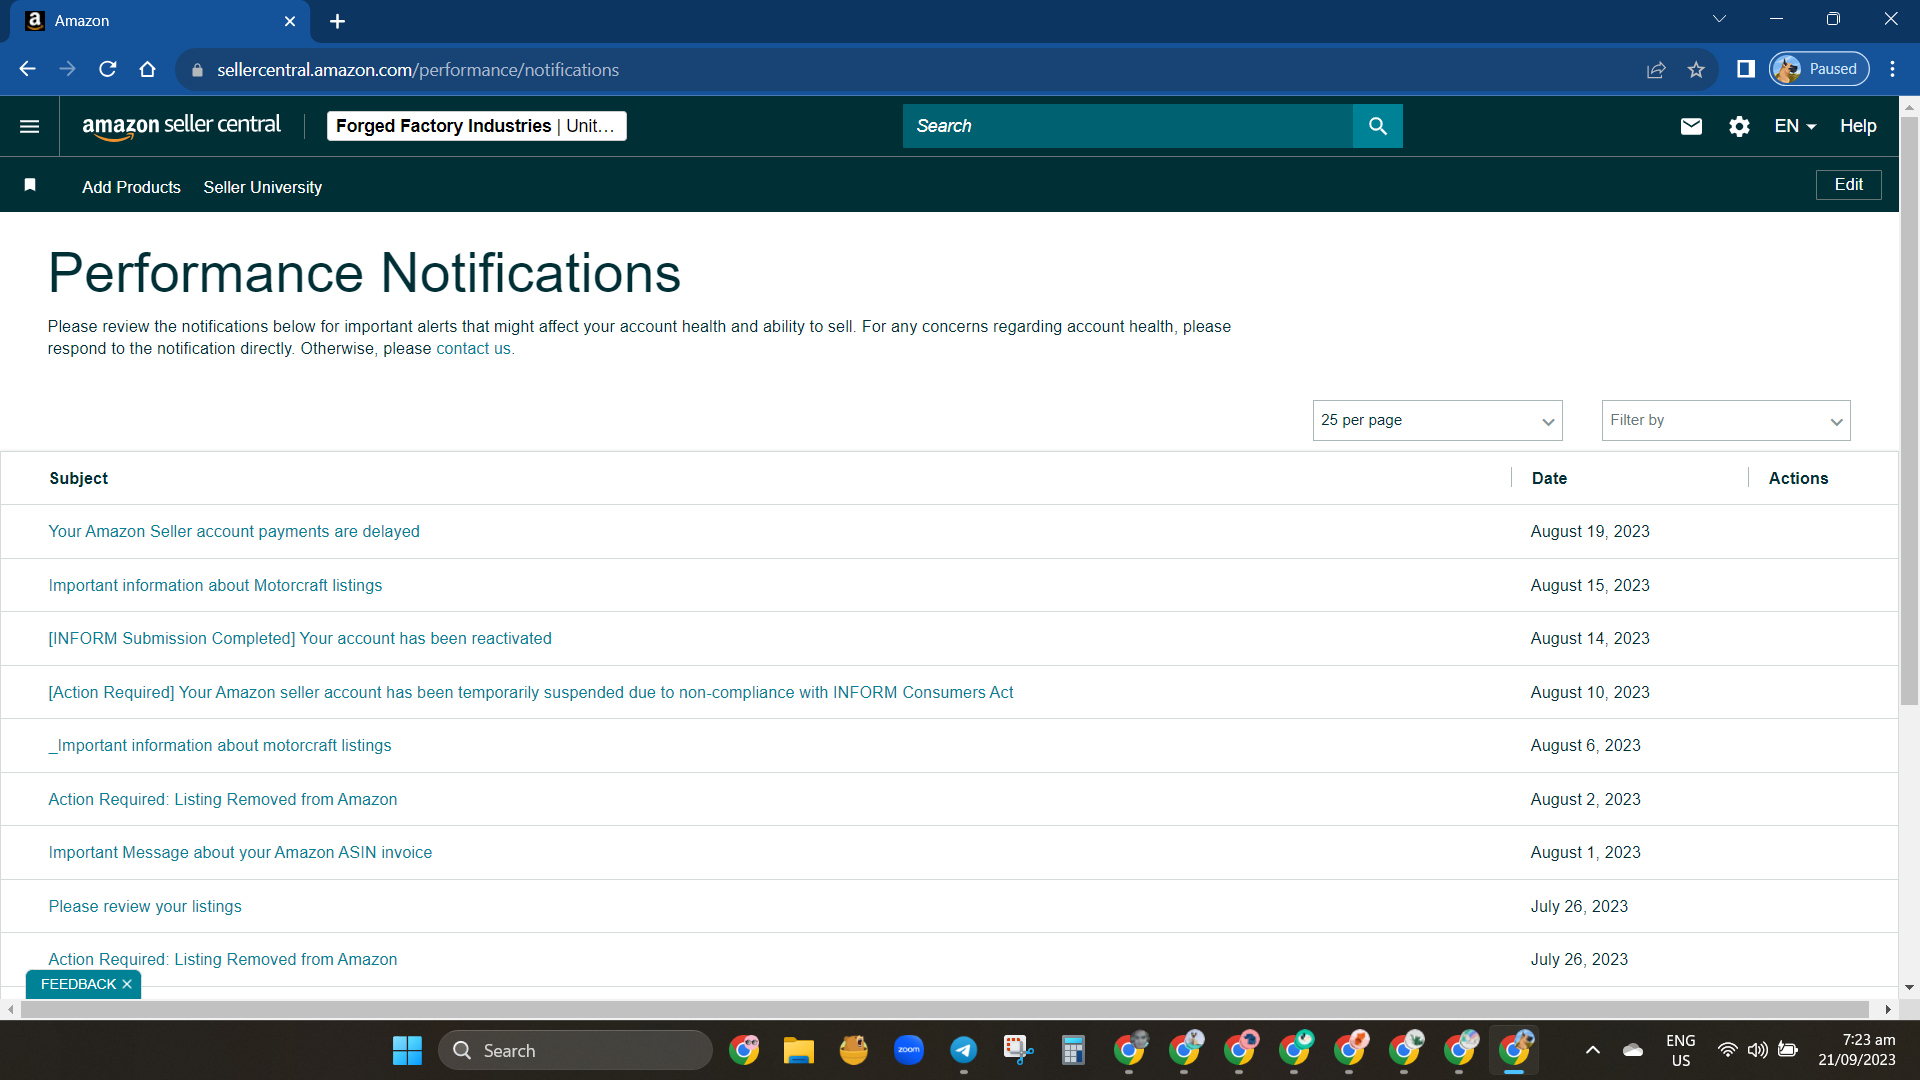
Task: Click the Seller Central search field
Action: pos(1128,126)
